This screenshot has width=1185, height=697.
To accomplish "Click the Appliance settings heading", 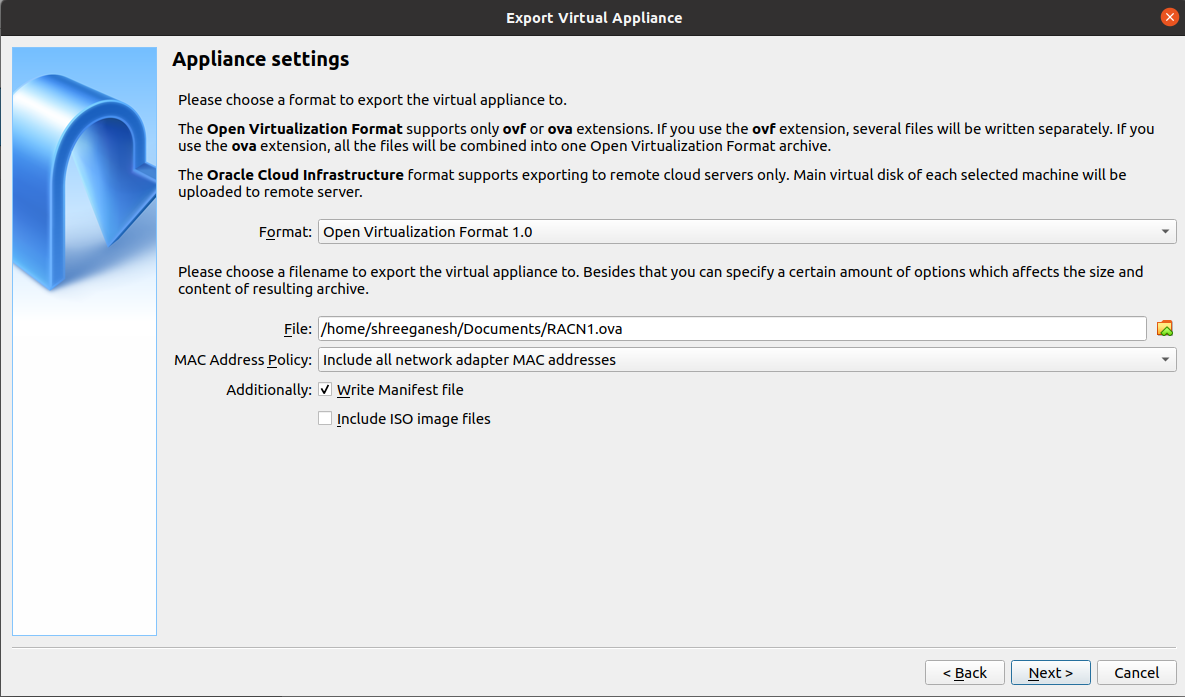I will coord(261,59).
